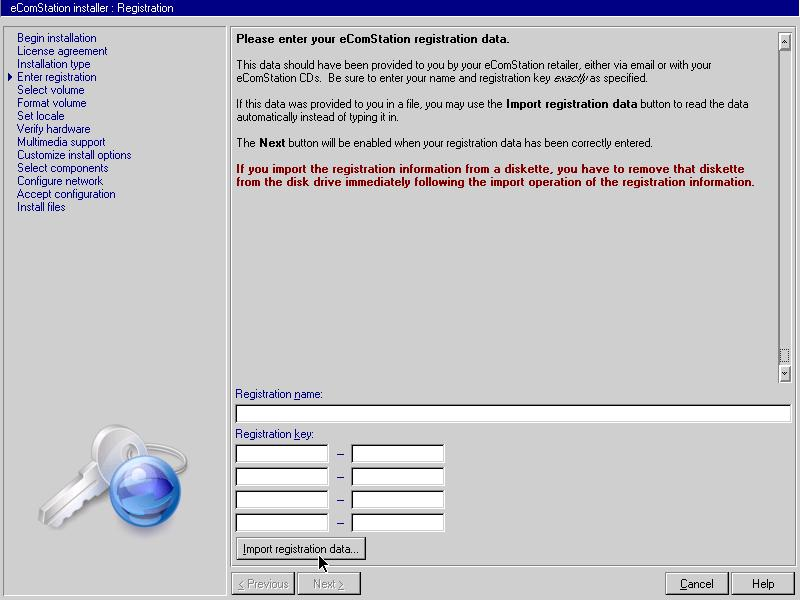Select second row right registration key box

(x=398, y=477)
